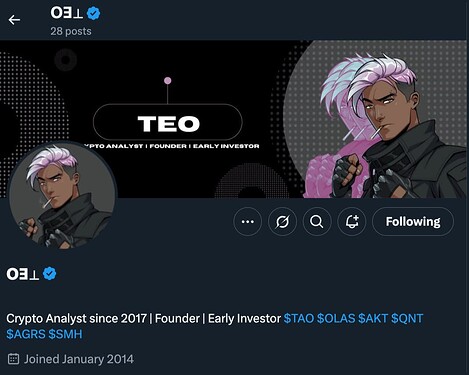Open the TEO banner header image
This screenshot has width=469, height=375.
click(x=233, y=119)
